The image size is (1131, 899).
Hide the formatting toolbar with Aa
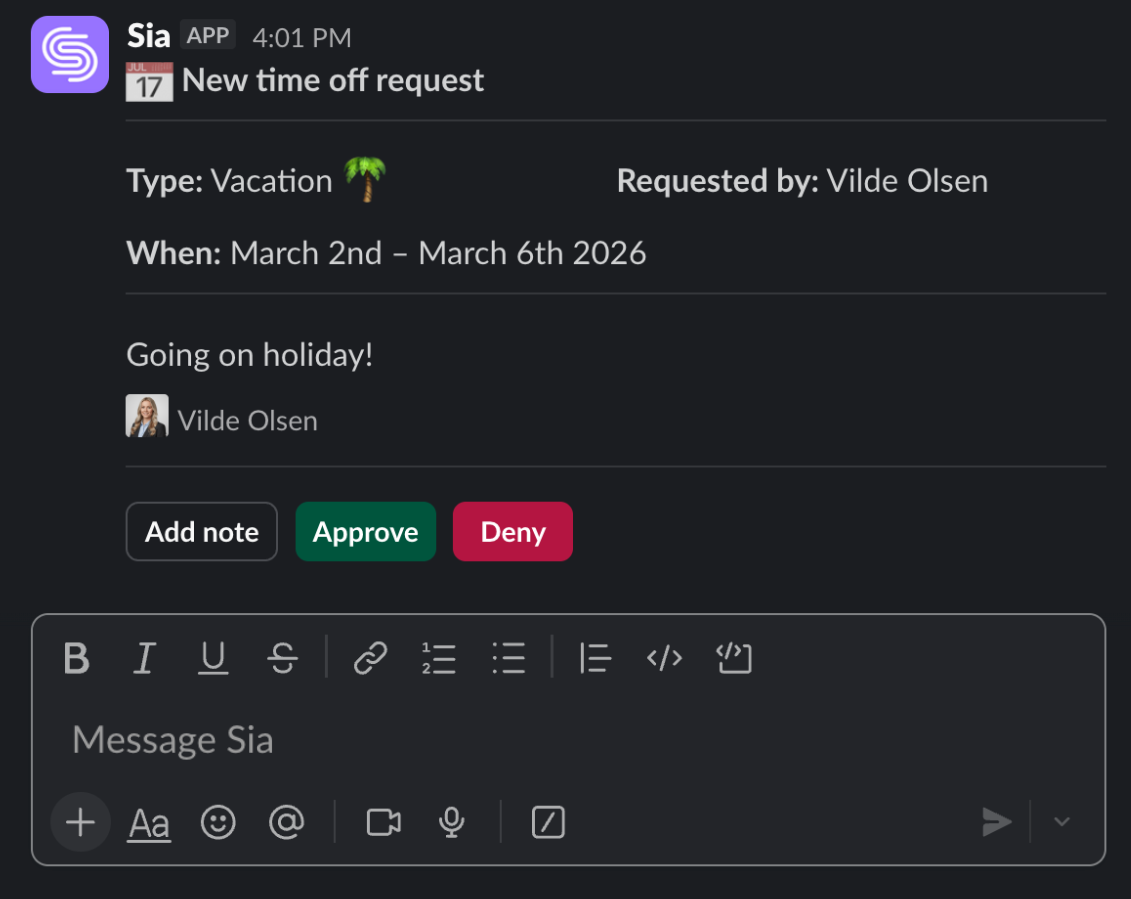click(x=149, y=823)
